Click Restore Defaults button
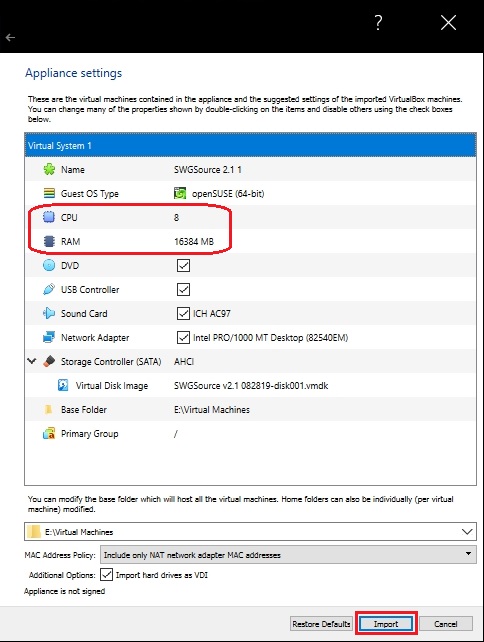484x642 pixels. click(x=321, y=624)
